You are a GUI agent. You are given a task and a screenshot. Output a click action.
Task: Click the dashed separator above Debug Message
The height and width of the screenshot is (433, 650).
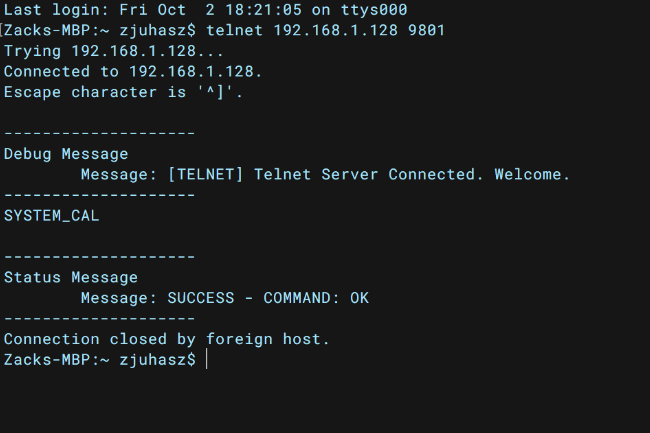[x=99, y=133]
